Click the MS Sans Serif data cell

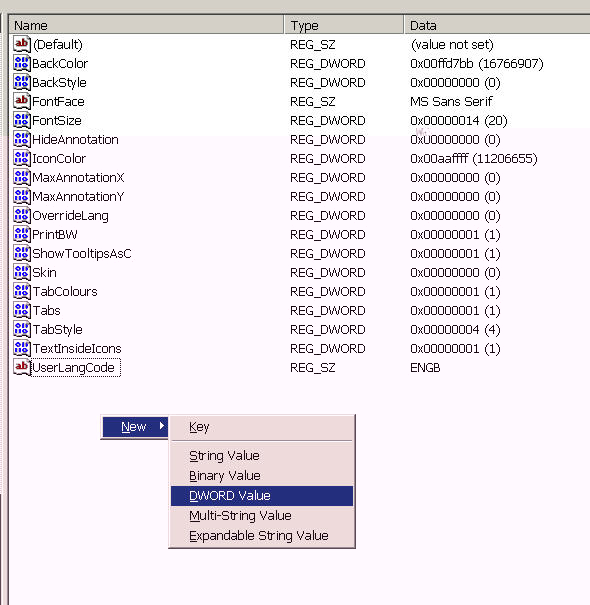(451, 101)
